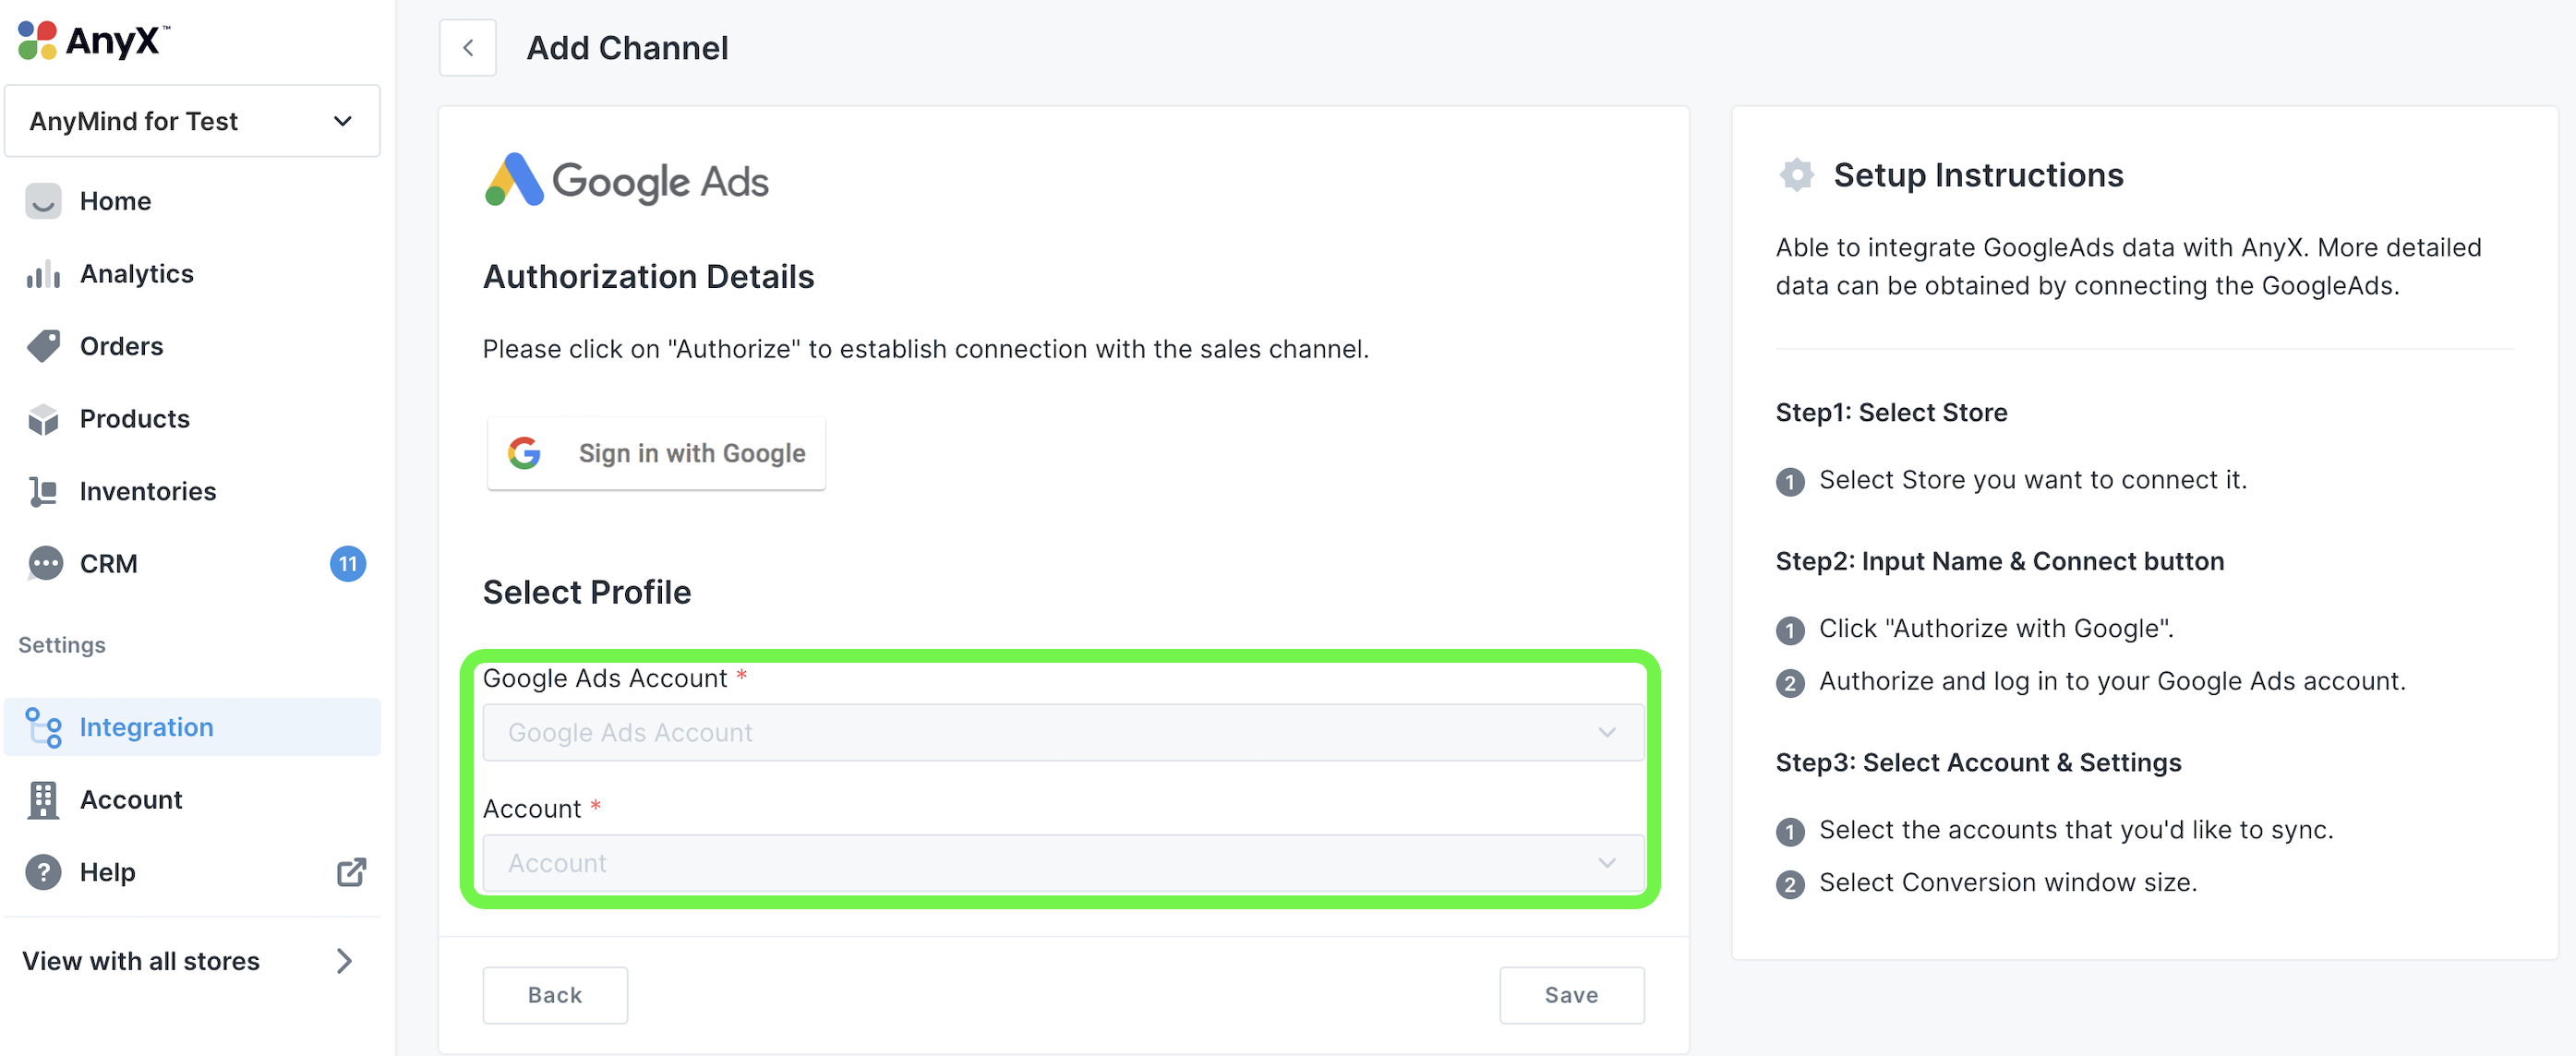Select the Products box icon
This screenshot has height=1056, width=2576.
[x=43, y=419]
